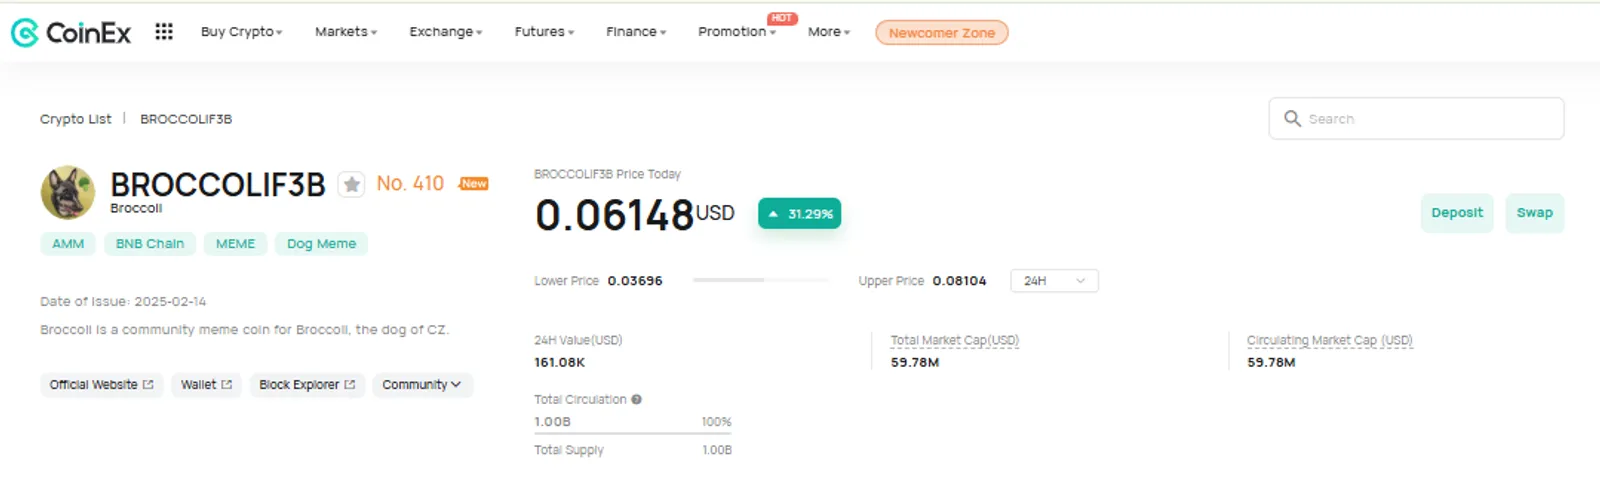Expand the Community links dropdown
Image resolution: width=1600 pixels, height=489 pixels.
(x=422, y=385)
